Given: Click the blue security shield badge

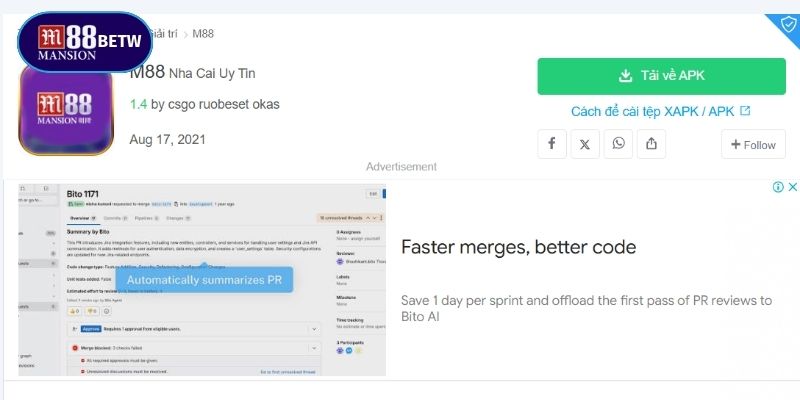Looking at the screenshot, I should point(788,26).
